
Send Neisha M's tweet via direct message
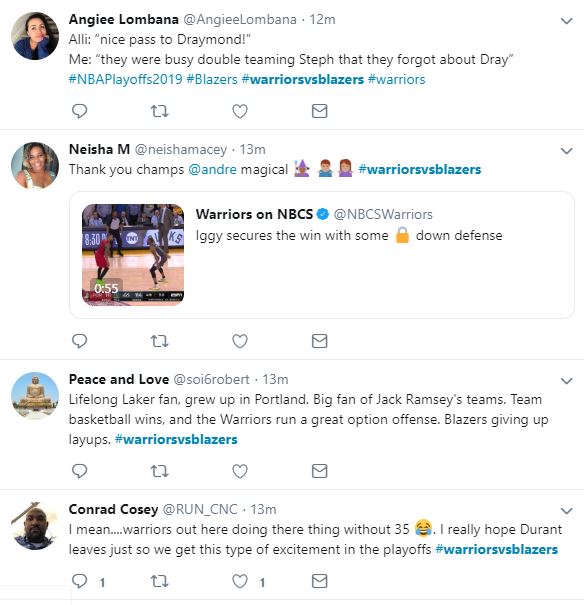coord(319,341)
